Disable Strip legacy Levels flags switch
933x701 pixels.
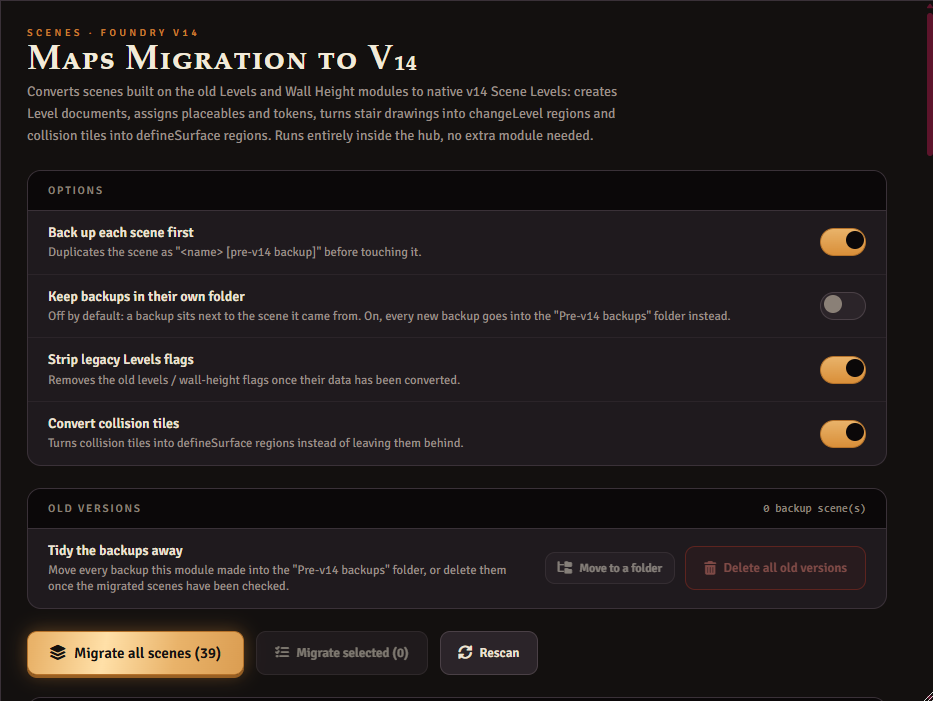[843, 370]
